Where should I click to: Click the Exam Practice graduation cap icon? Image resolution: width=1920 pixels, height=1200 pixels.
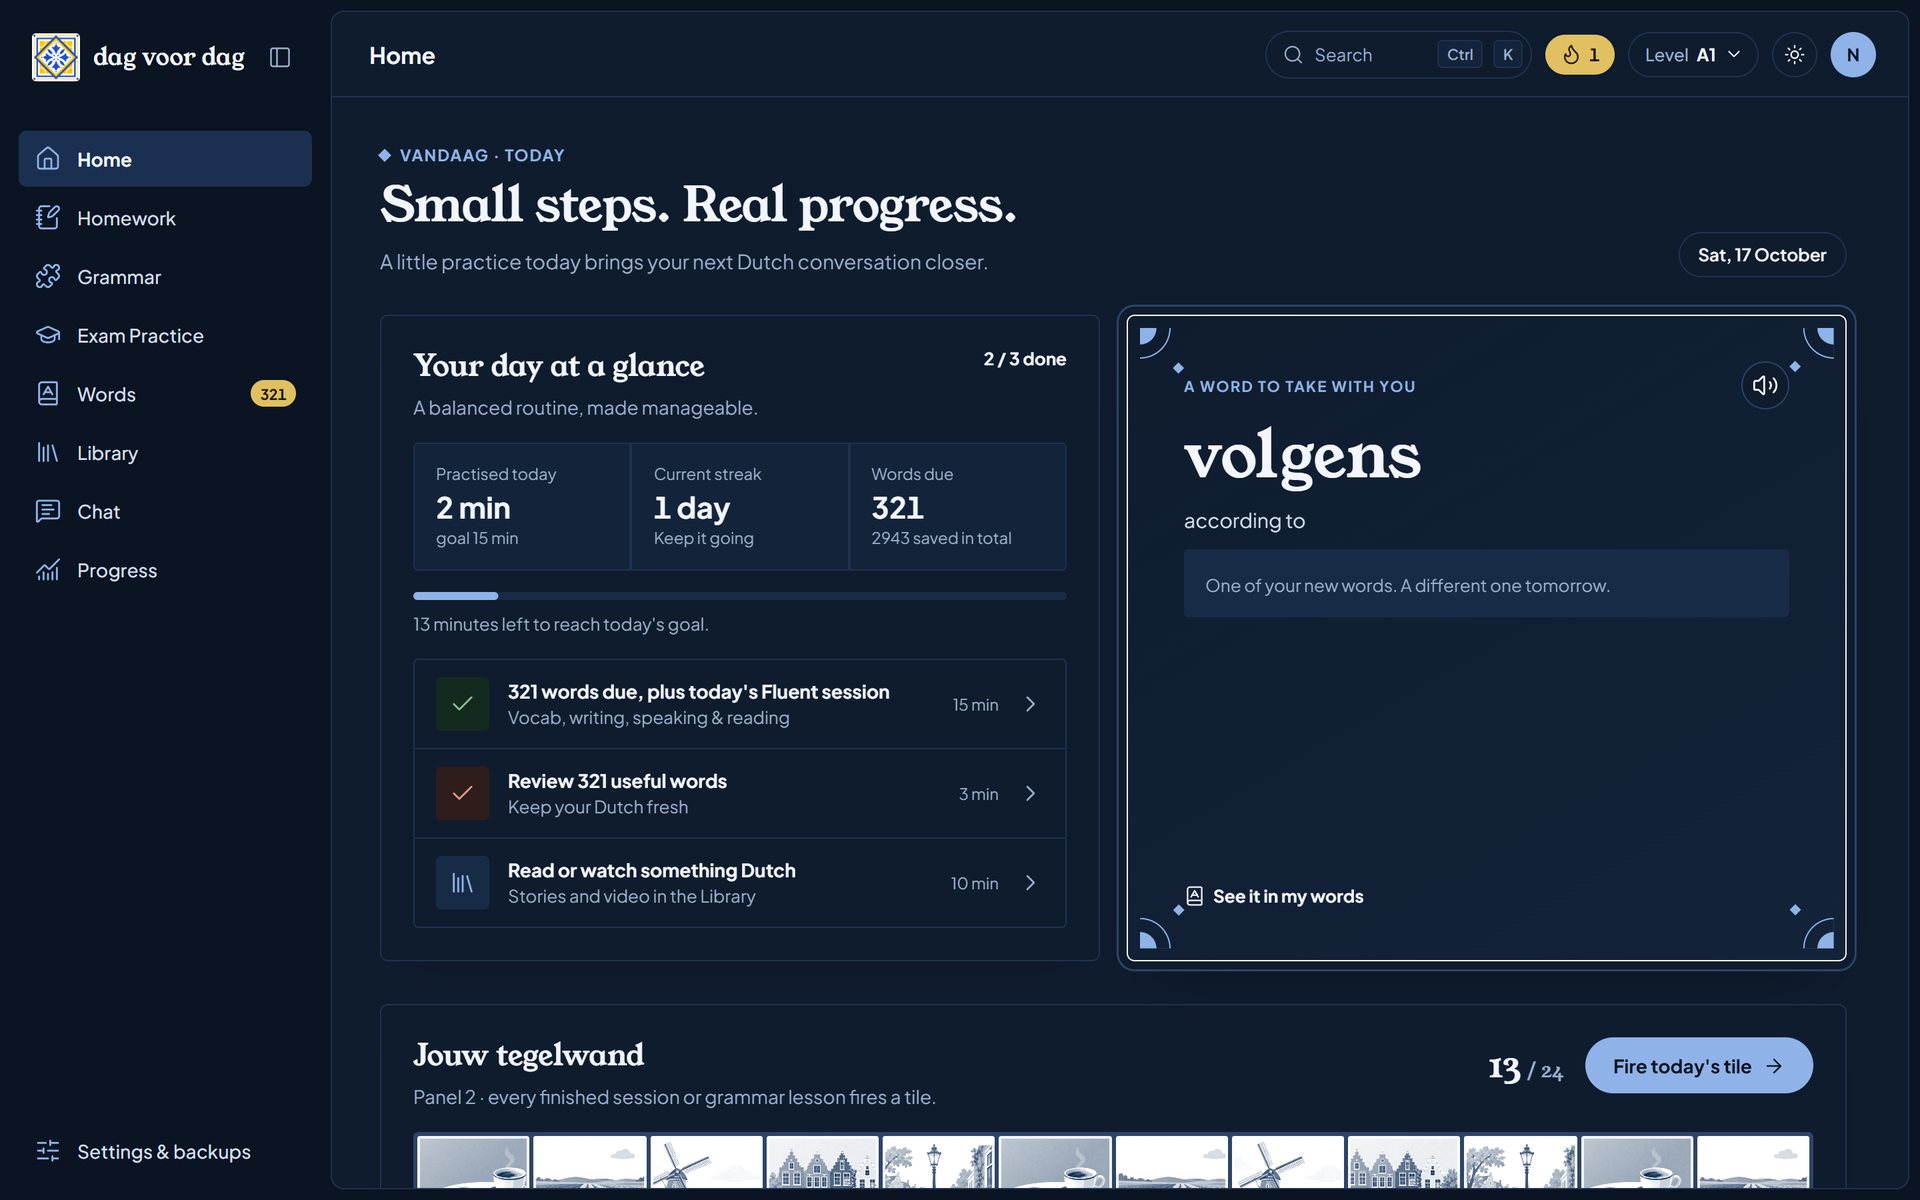point(48,335)
